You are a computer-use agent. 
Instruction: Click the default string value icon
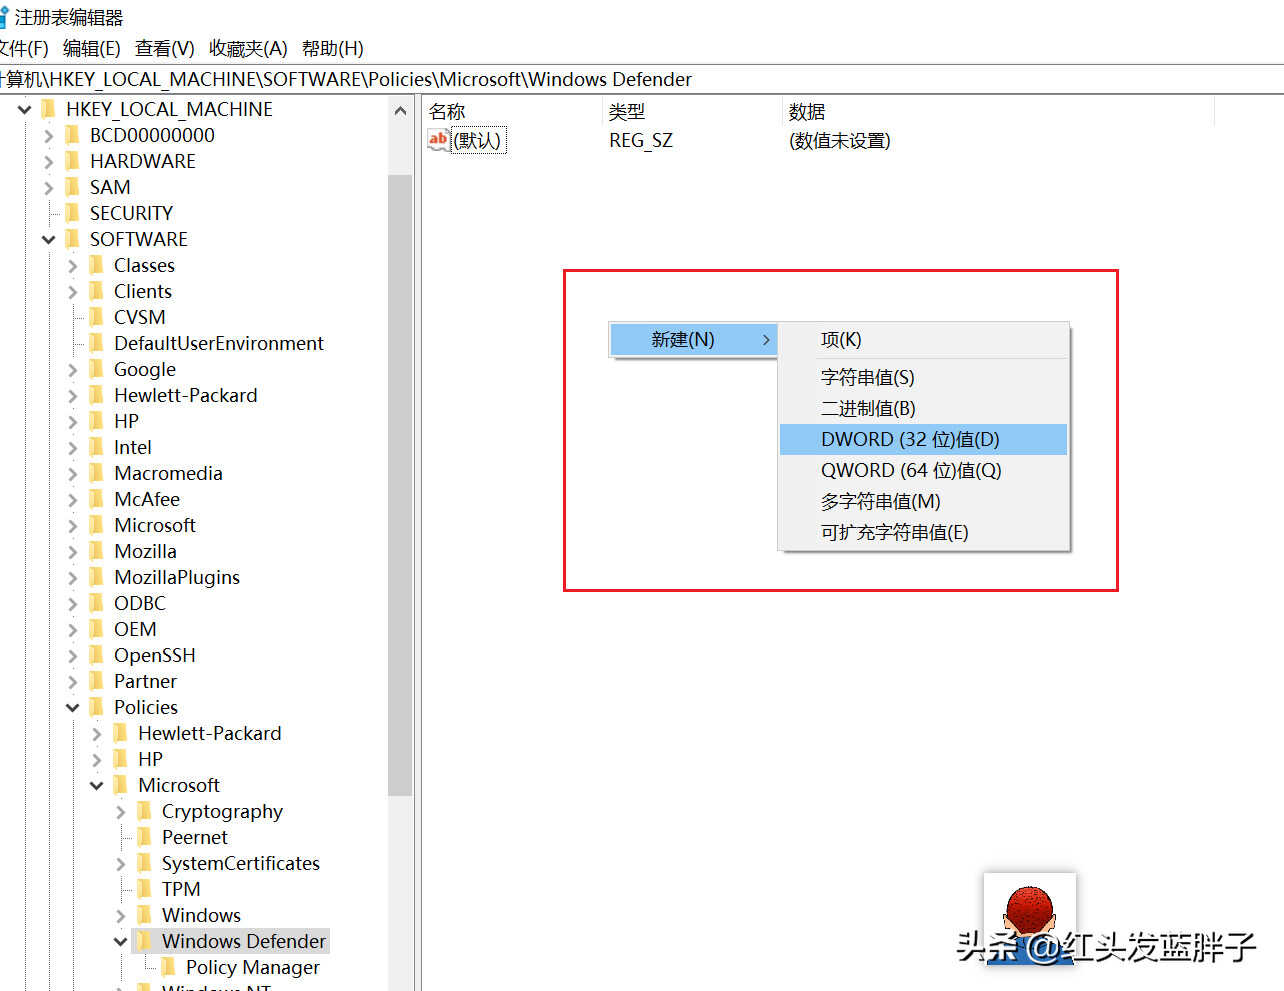(x=438, y=140)
